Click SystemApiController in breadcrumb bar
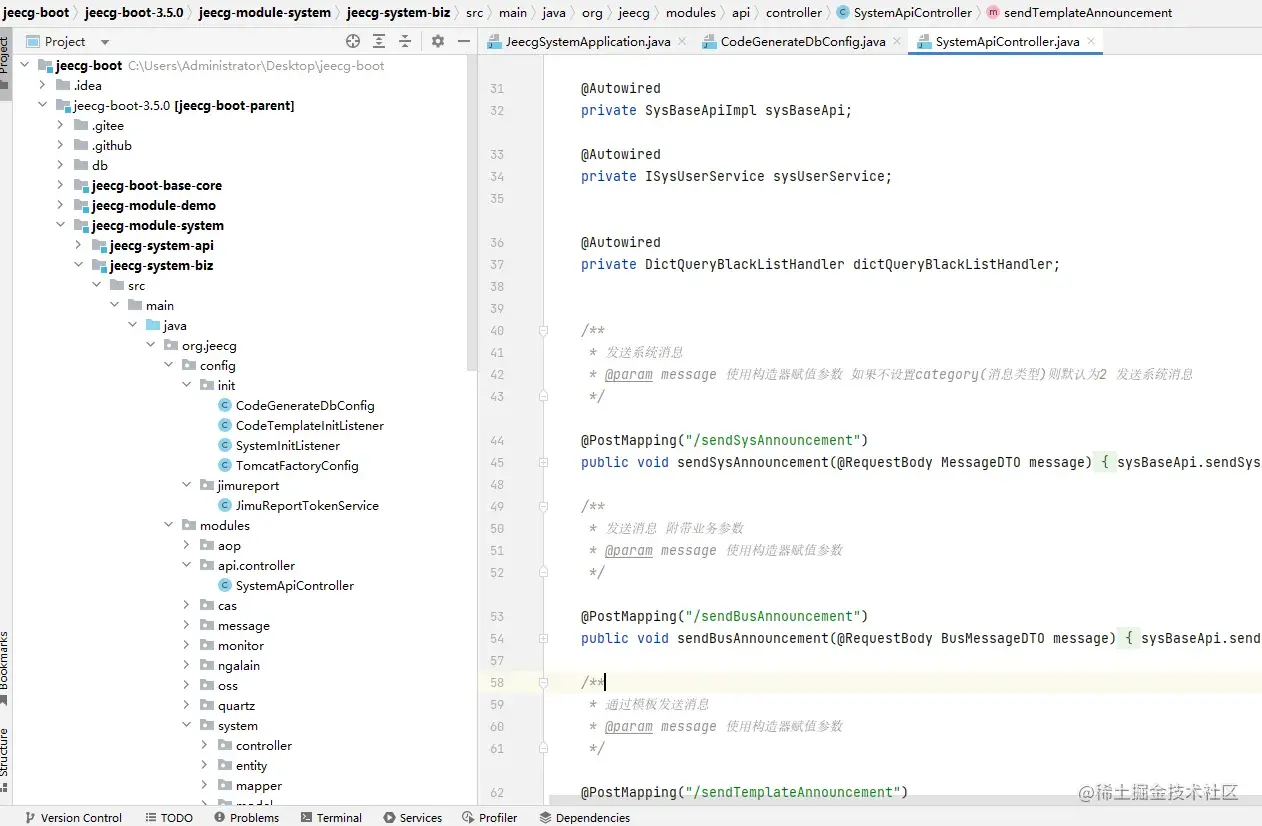1262x826 pixels. coord(904,13)
